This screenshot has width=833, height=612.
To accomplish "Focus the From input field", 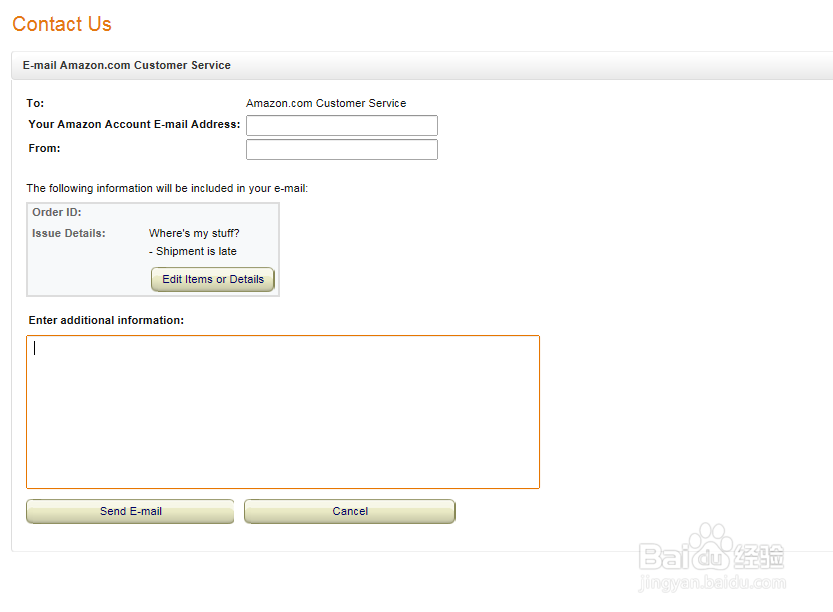I will pyautogui.click(x=341, y=149).
